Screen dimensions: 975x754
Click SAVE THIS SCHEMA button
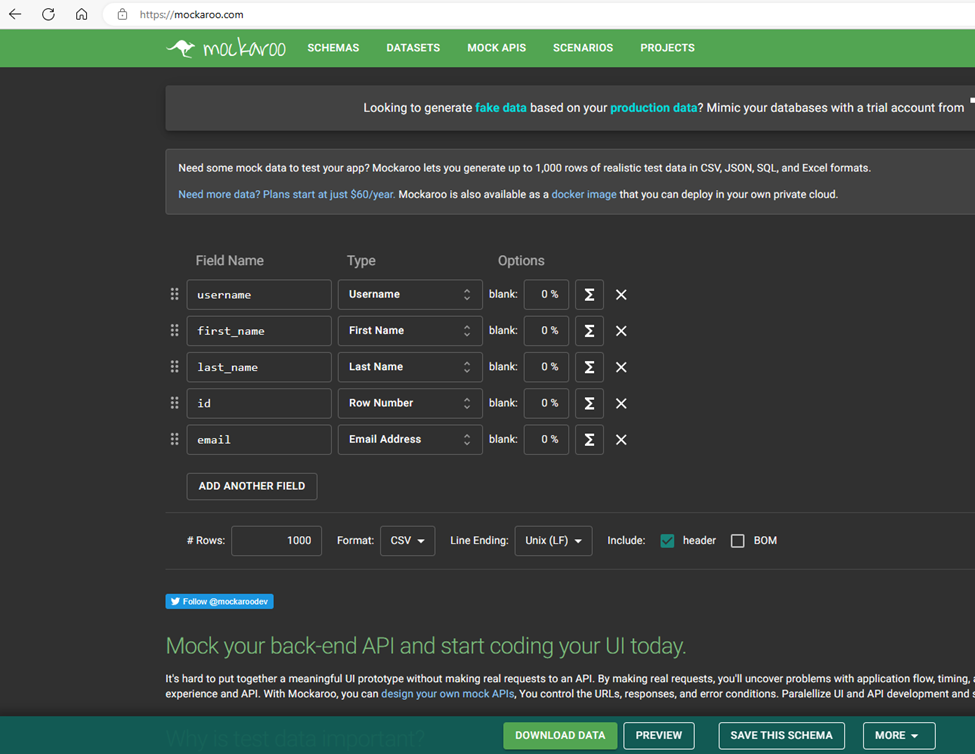[781, 735]
